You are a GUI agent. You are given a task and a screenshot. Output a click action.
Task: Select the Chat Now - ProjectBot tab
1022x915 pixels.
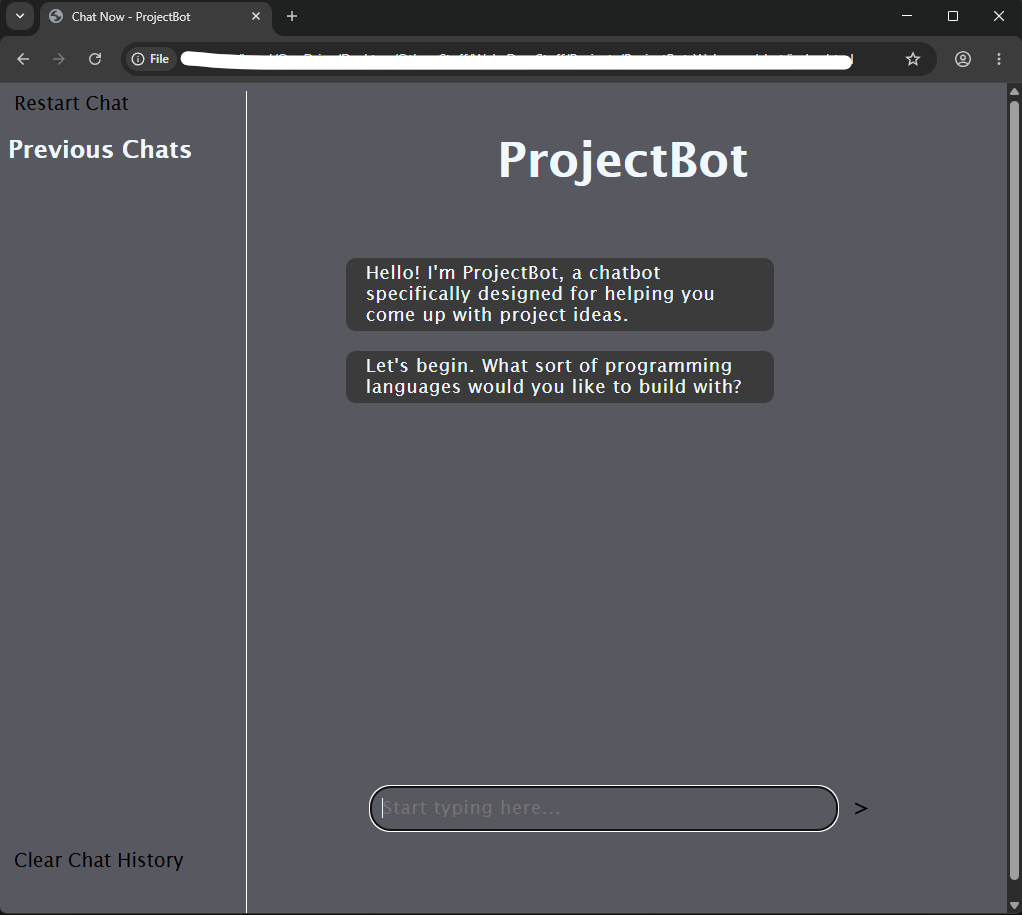(x=156, y=17)
